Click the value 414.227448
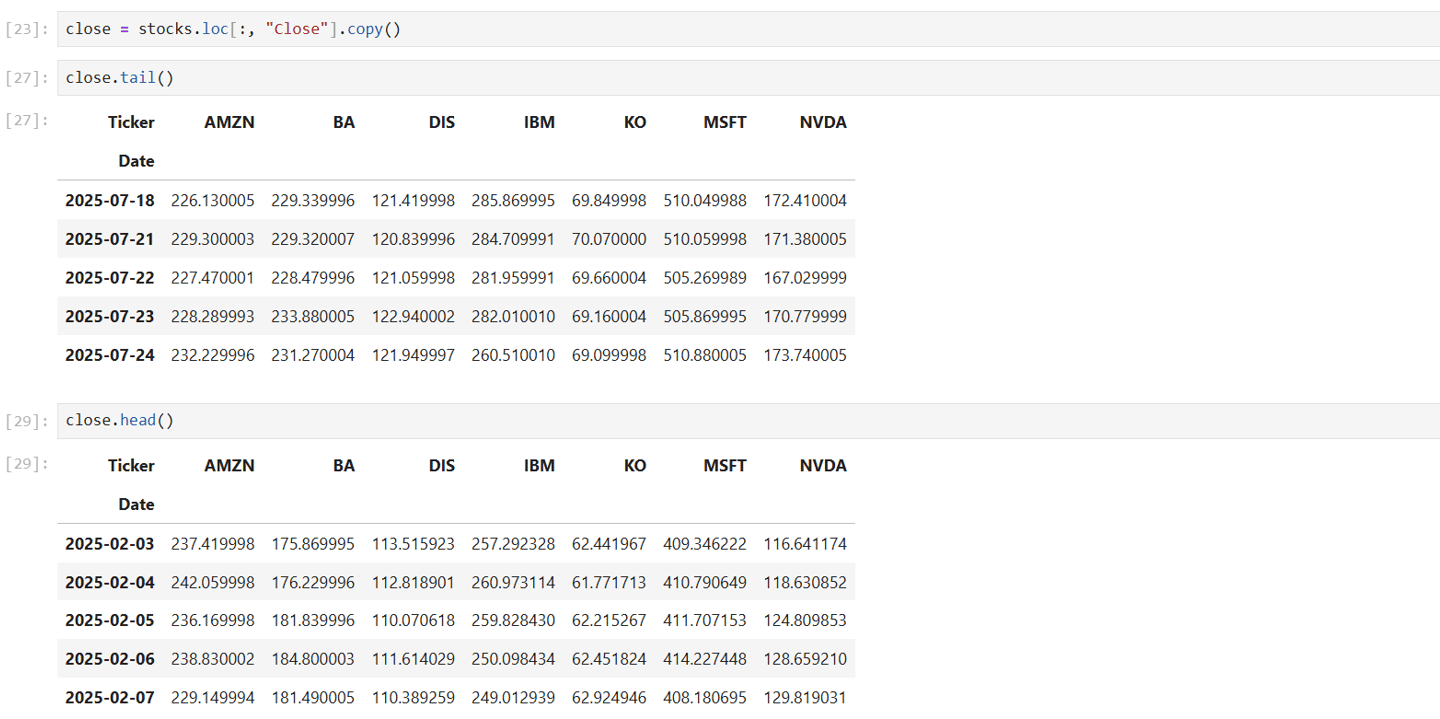 (x=705, y=659)
